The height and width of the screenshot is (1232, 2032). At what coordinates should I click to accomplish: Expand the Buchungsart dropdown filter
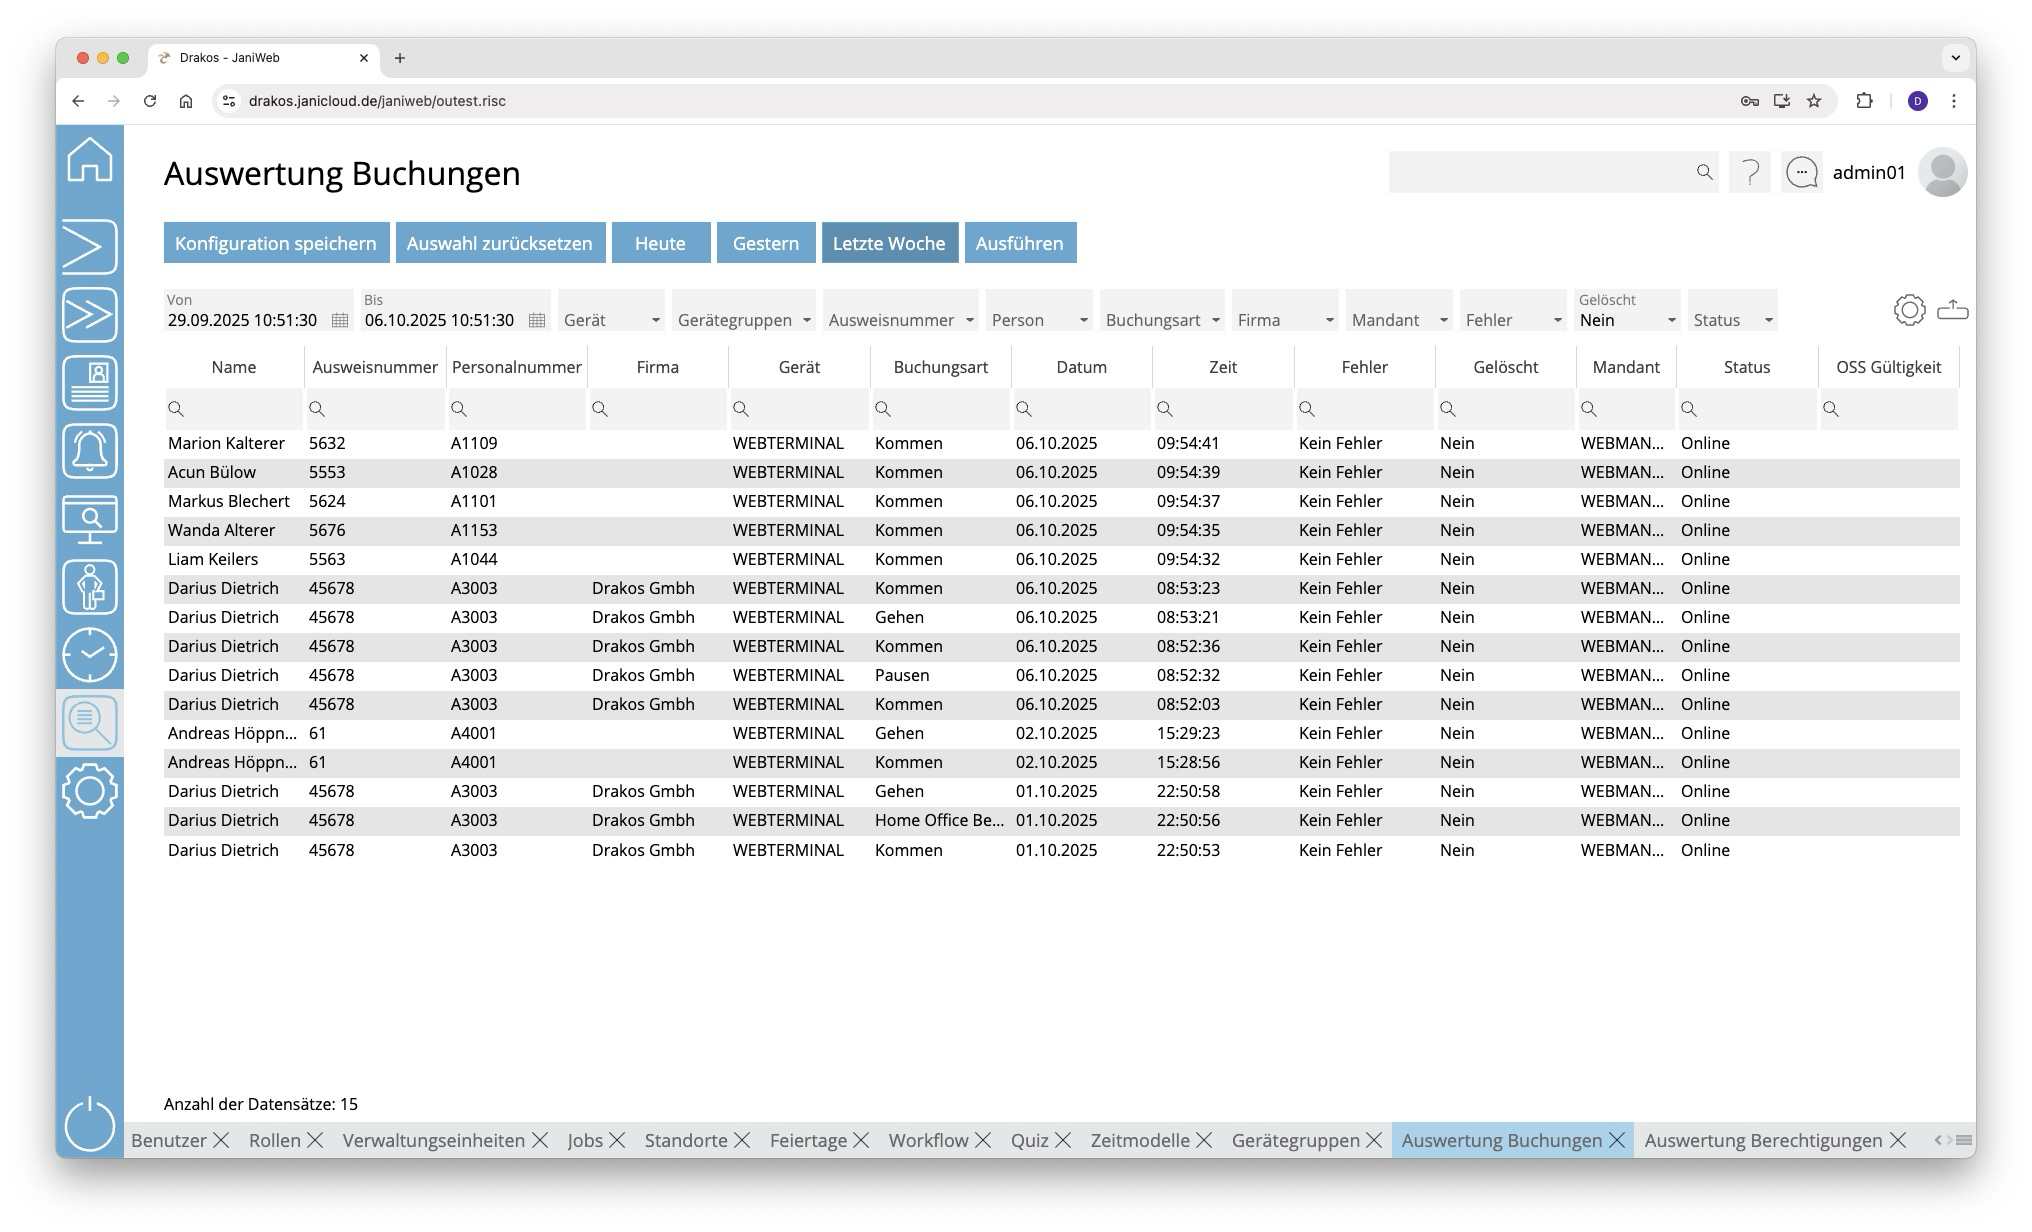pyautogui.click(x=1215, y=320)
